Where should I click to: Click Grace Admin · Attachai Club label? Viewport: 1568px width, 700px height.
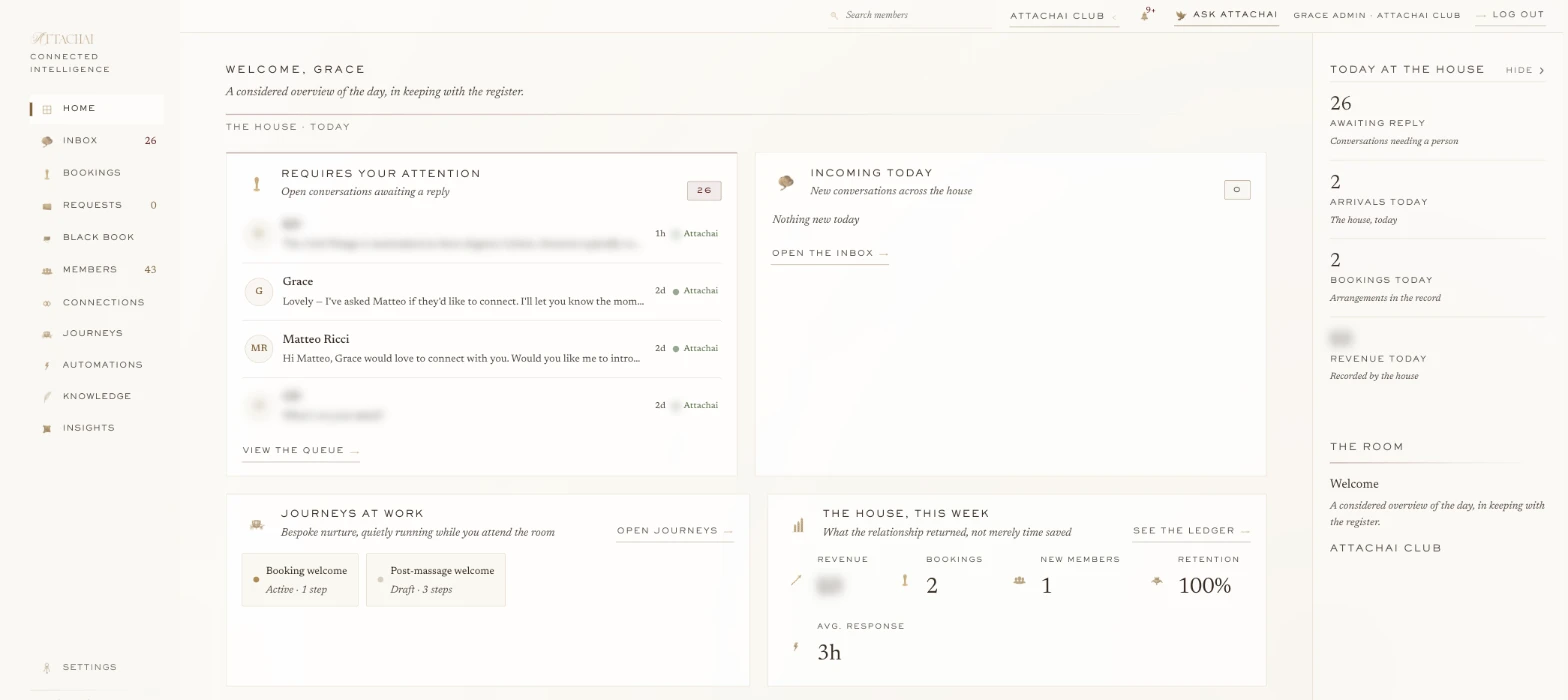pyautogui.click(x=1376, y=16)
